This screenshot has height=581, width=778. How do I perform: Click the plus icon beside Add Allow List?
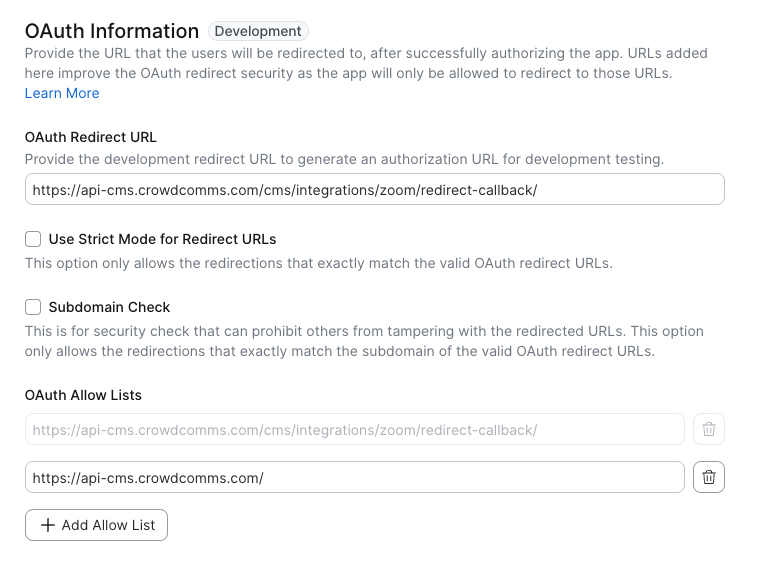click(x=47, y=525)
